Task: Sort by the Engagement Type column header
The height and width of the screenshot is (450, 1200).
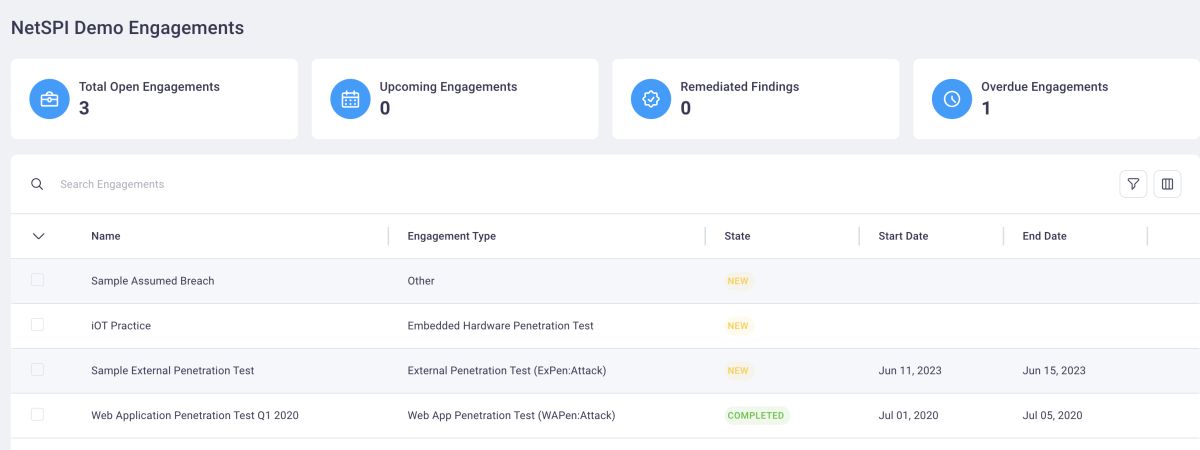Action: click(x=452, y=236)
